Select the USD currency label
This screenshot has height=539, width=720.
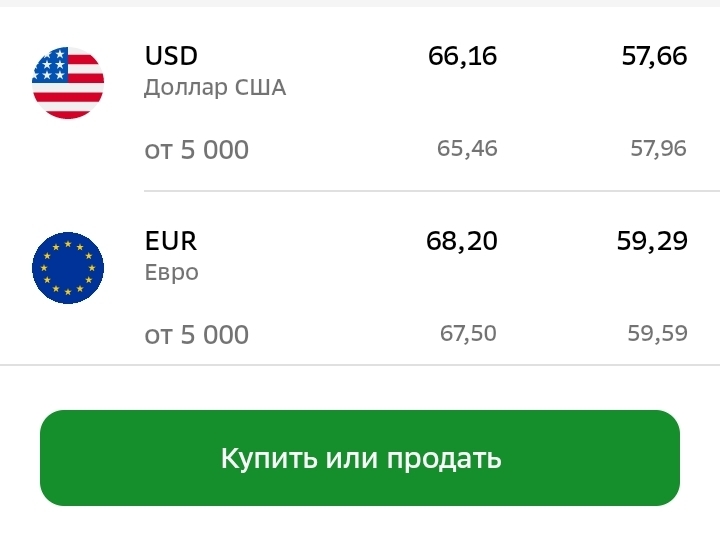coord(171,56)
